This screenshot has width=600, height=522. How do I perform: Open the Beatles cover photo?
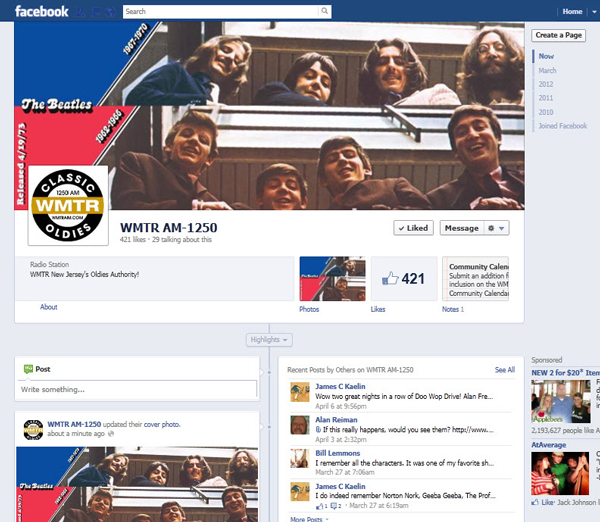tap(269, 116)
